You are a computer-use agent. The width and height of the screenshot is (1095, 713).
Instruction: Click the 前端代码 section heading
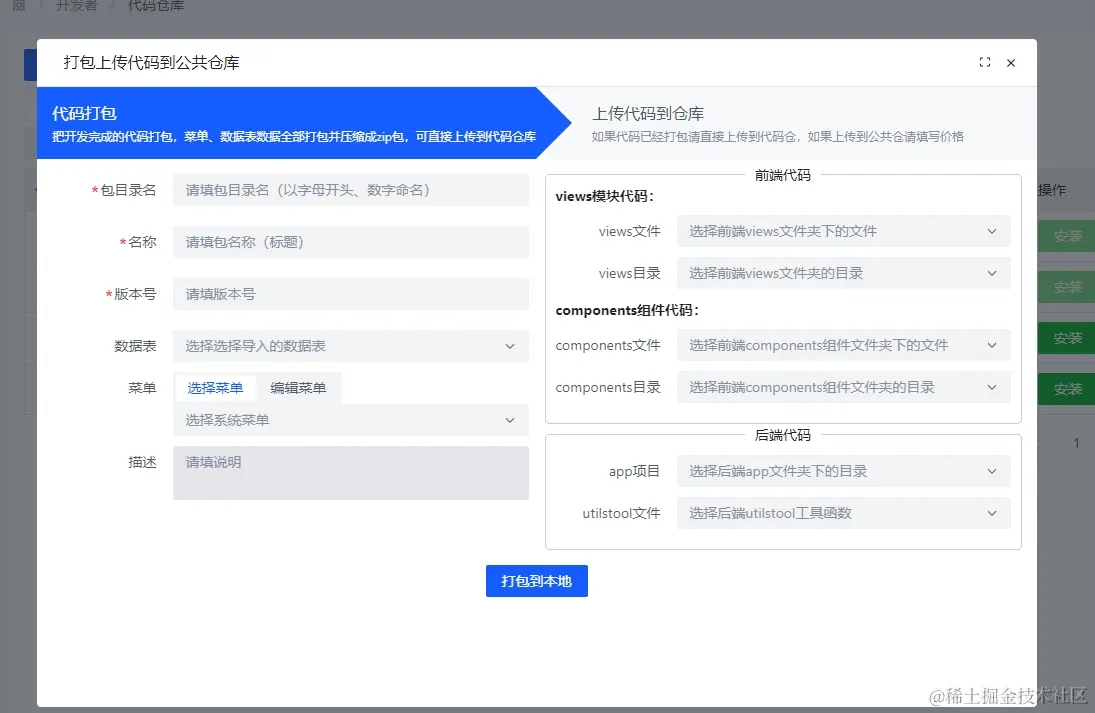(x=782, y=175)
